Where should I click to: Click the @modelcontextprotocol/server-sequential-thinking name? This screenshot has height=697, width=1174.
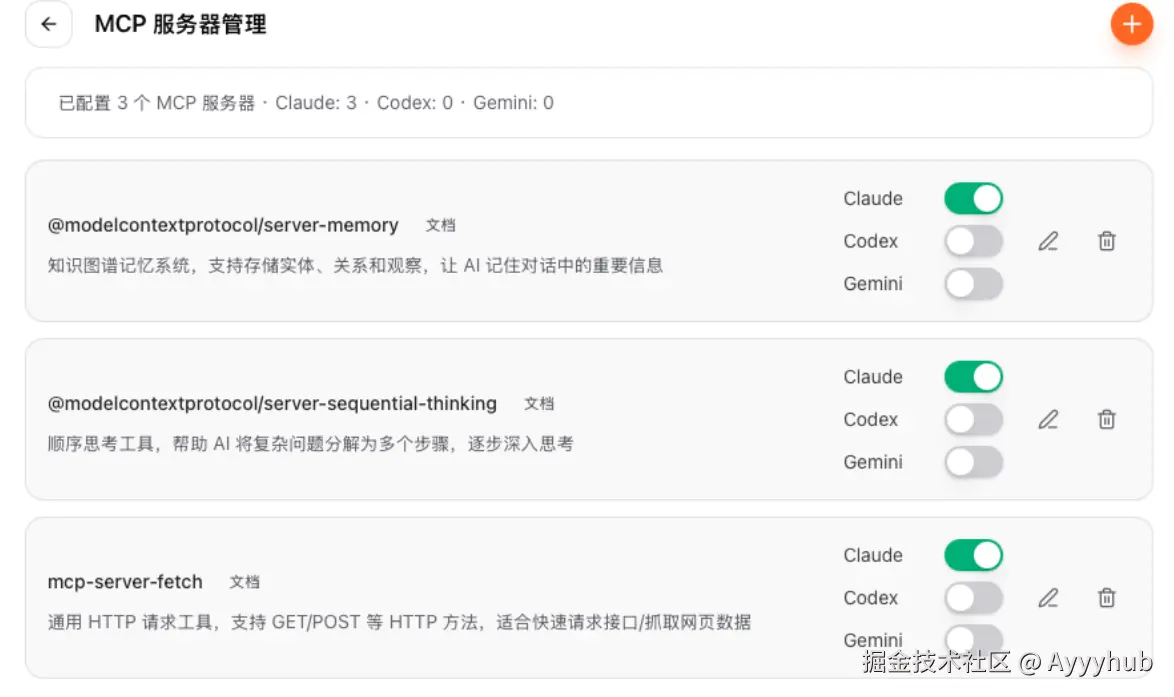[x=272, y=404]
